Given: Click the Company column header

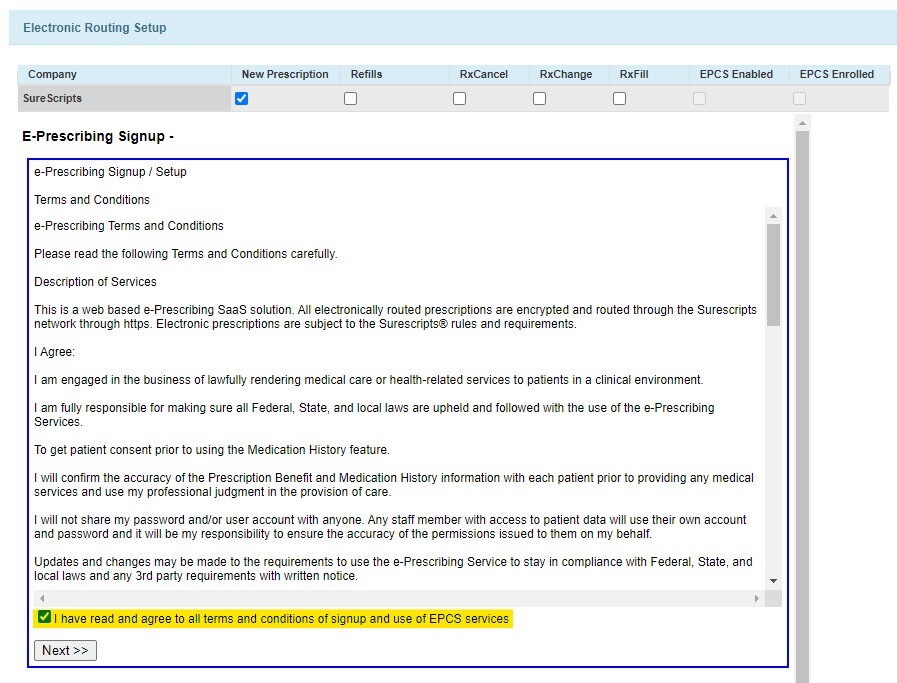Looking at the screenshot, I should (x=51, y=74).
